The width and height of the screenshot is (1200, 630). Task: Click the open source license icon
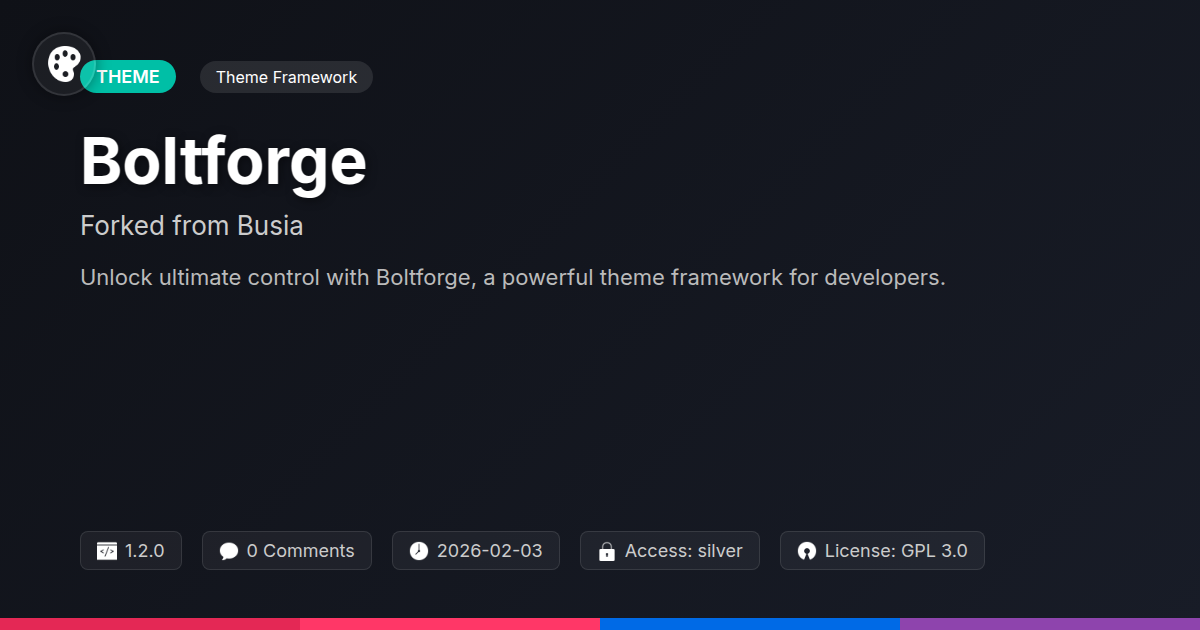[807, 551]
